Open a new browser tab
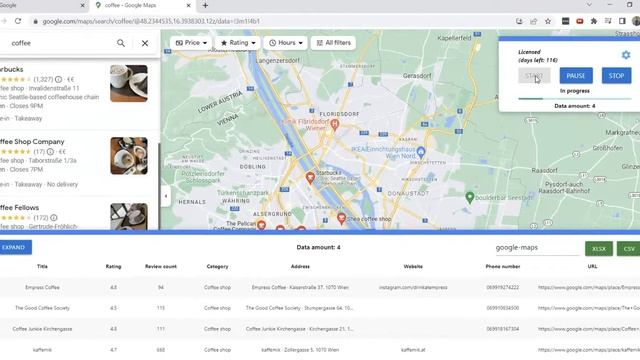 (205, 5)
